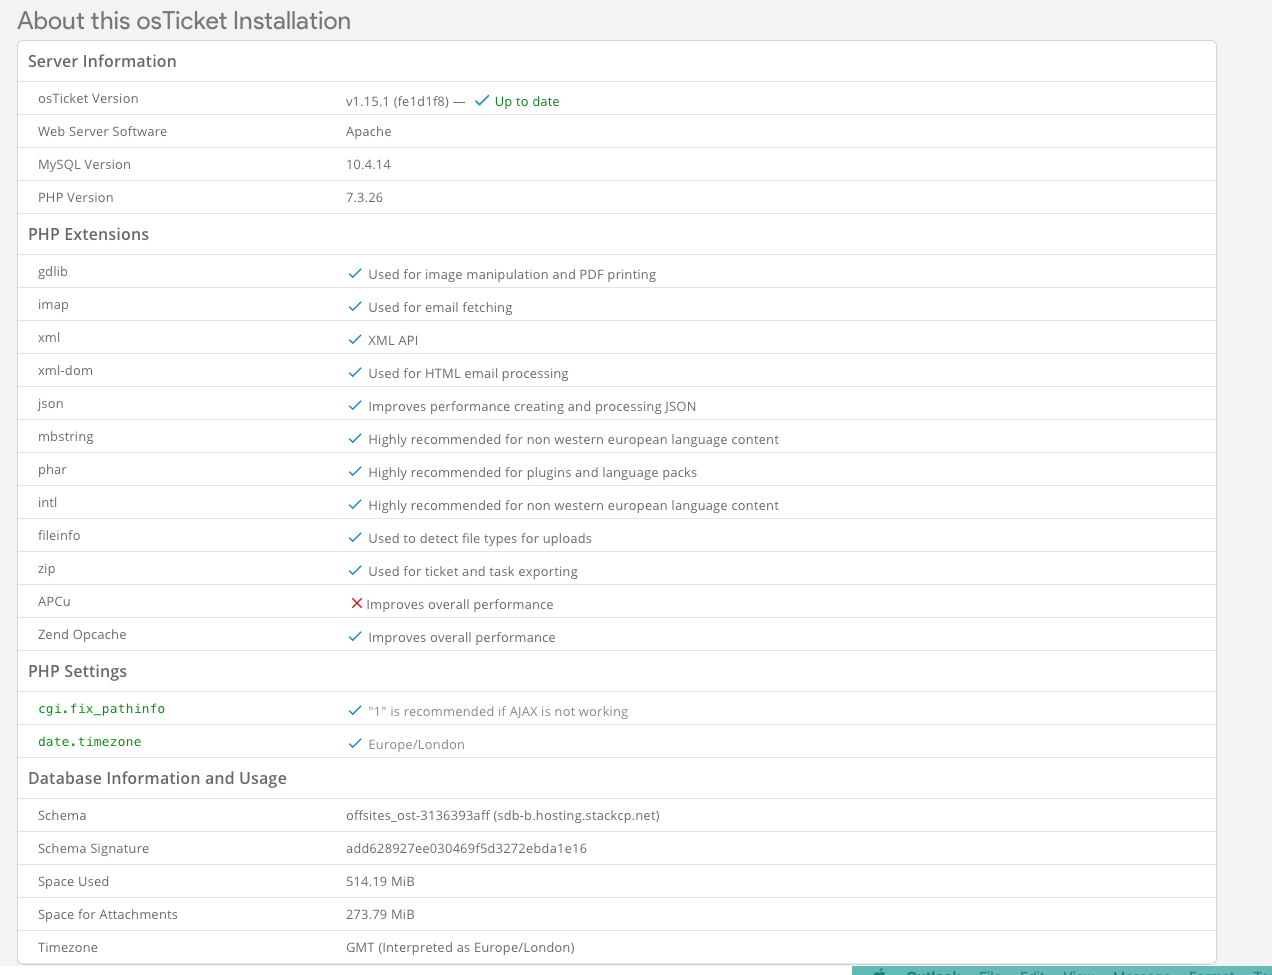Click the 'Up to date' version status link
The height and width of the screenshot is (975, 1272).
[x=527, y=102]
